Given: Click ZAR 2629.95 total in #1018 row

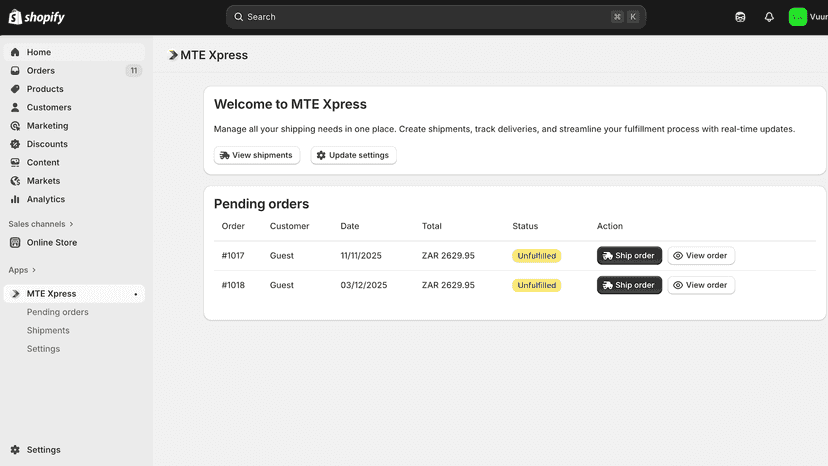Looking at the screenshot, I should 448,285.
